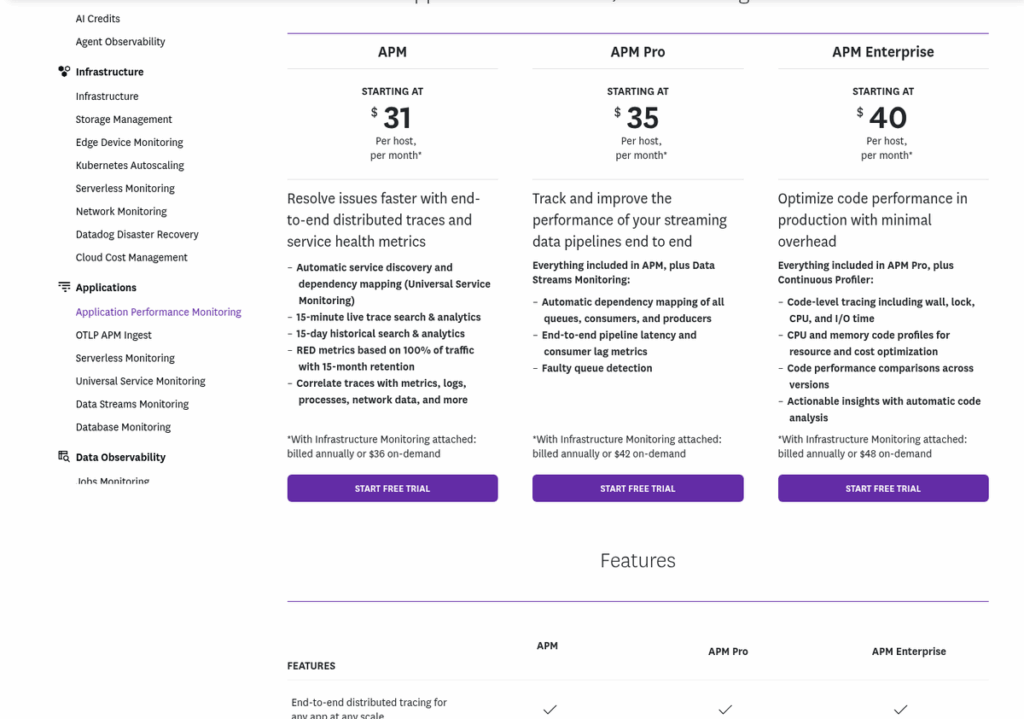1024x719 pixels.
Task: Open Cloud Cost Management link
Action: point(131,257)
